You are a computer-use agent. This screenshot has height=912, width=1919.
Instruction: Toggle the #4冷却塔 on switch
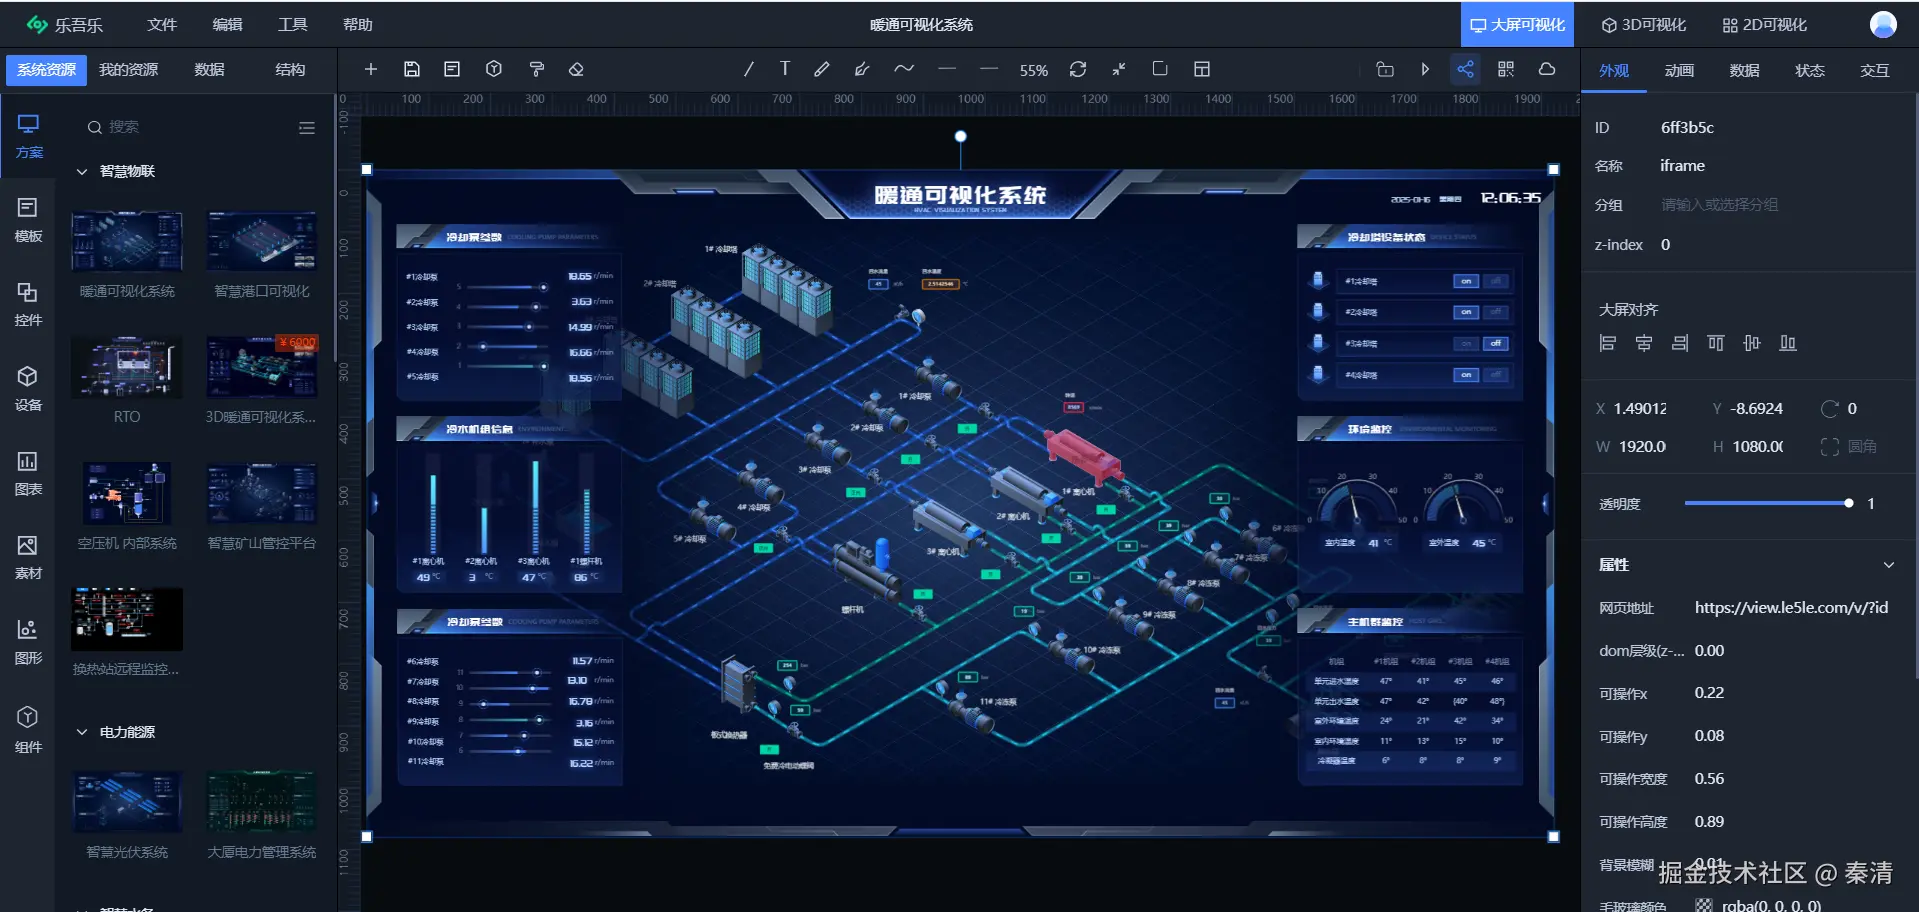pos(1465,375)
